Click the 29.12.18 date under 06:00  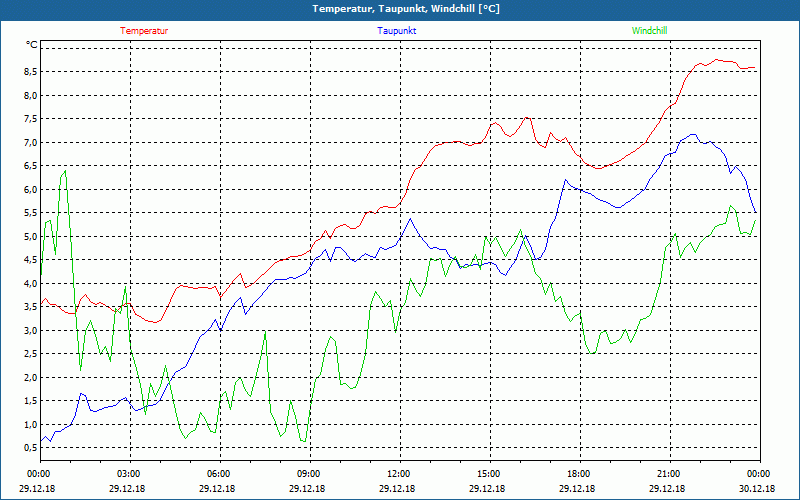(x=217, y=488)
